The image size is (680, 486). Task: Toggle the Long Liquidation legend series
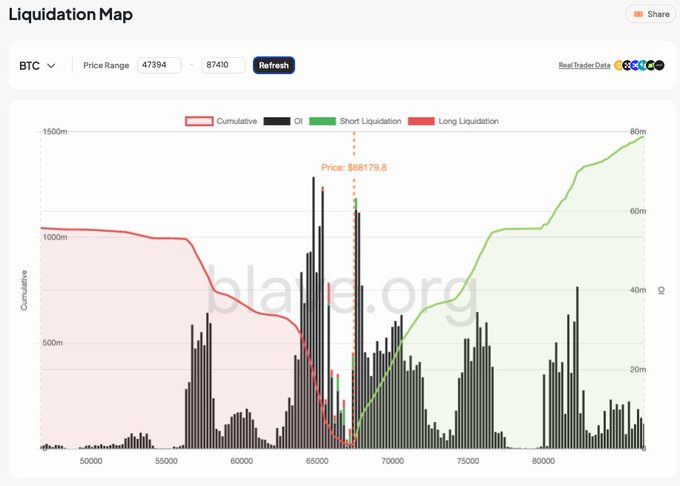pos(453,121)
